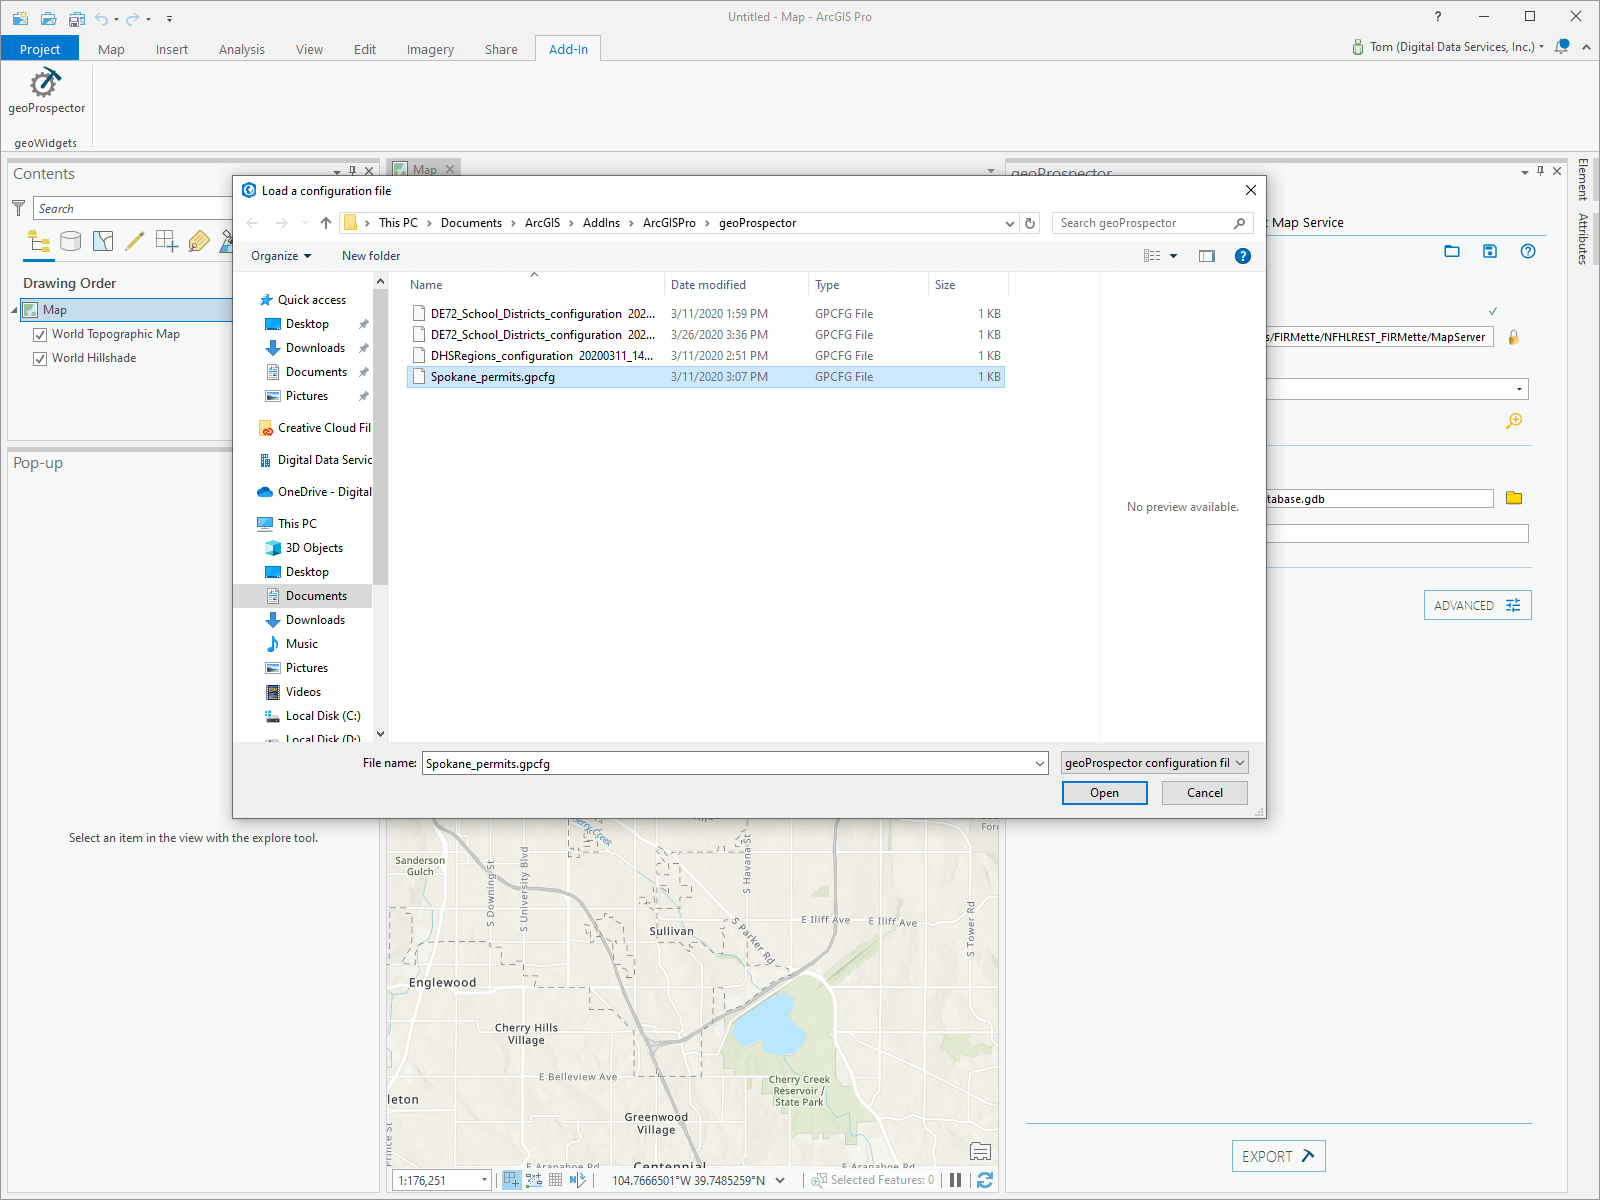The height and width of the screenshot is (1200, 1600).
Task: Open notifications bell icon
Action: point(1562,47)
